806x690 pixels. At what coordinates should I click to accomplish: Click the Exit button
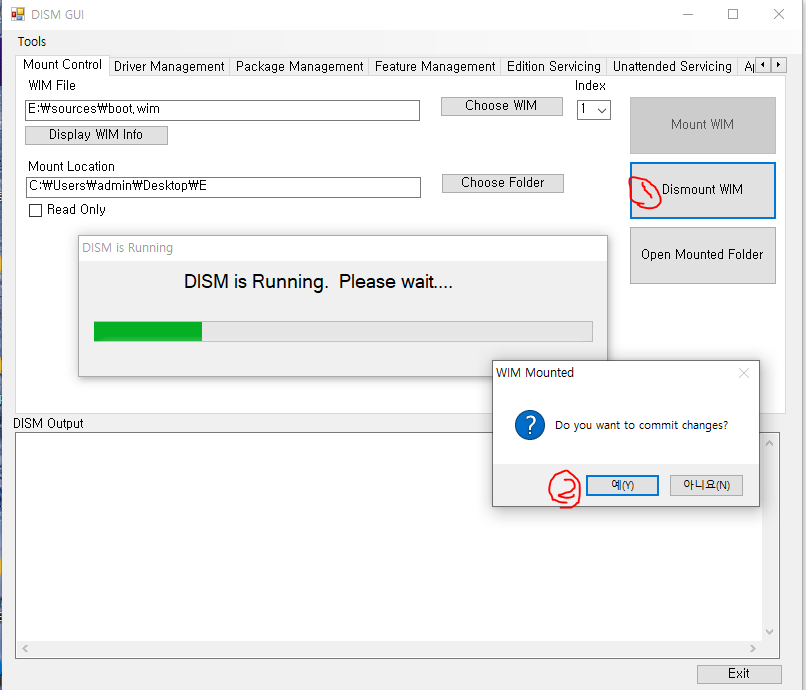[x=739, y=674]
